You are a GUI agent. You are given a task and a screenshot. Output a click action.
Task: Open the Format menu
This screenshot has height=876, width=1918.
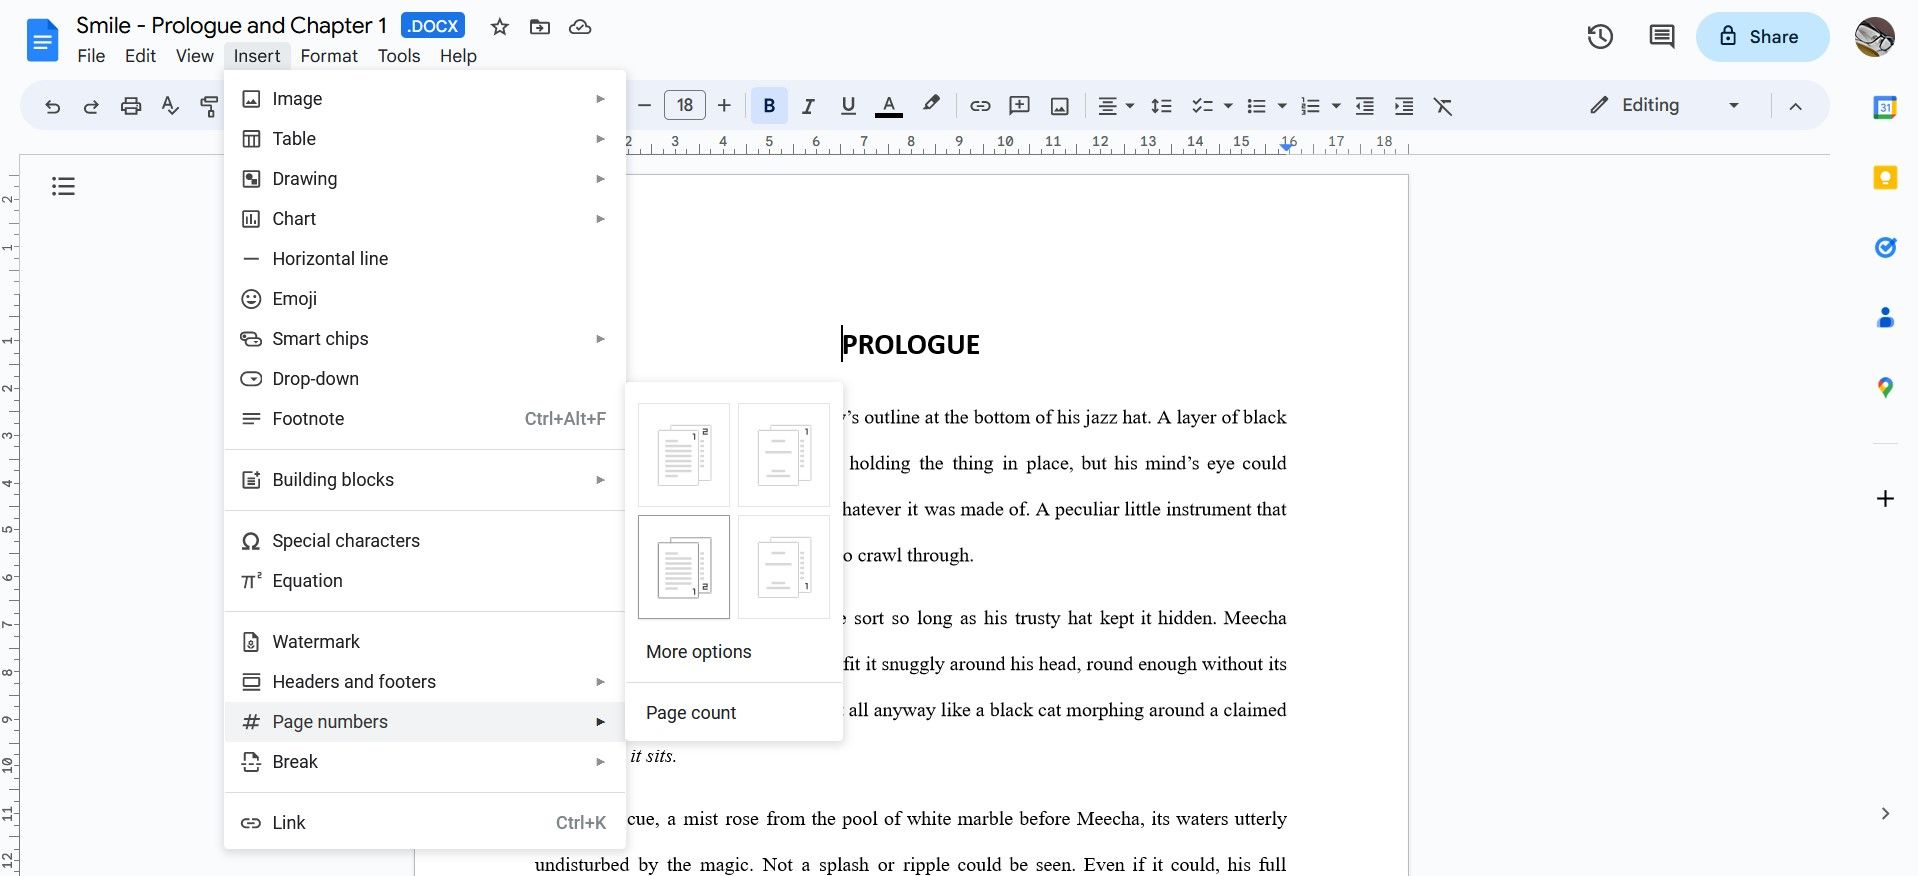[x=328, y=56]
